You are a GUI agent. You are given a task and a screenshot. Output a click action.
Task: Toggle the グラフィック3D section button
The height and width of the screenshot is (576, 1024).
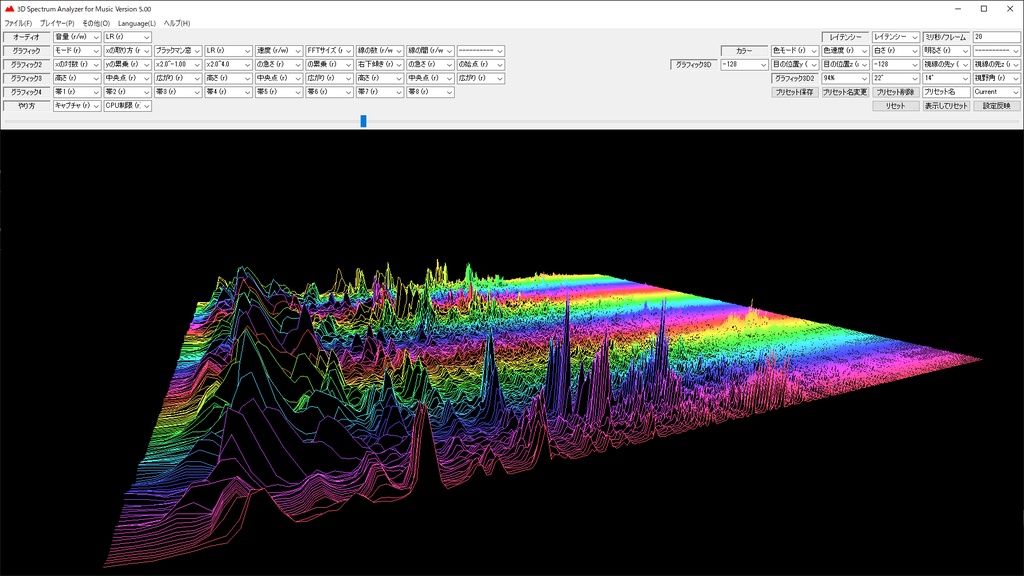[693, 64]
